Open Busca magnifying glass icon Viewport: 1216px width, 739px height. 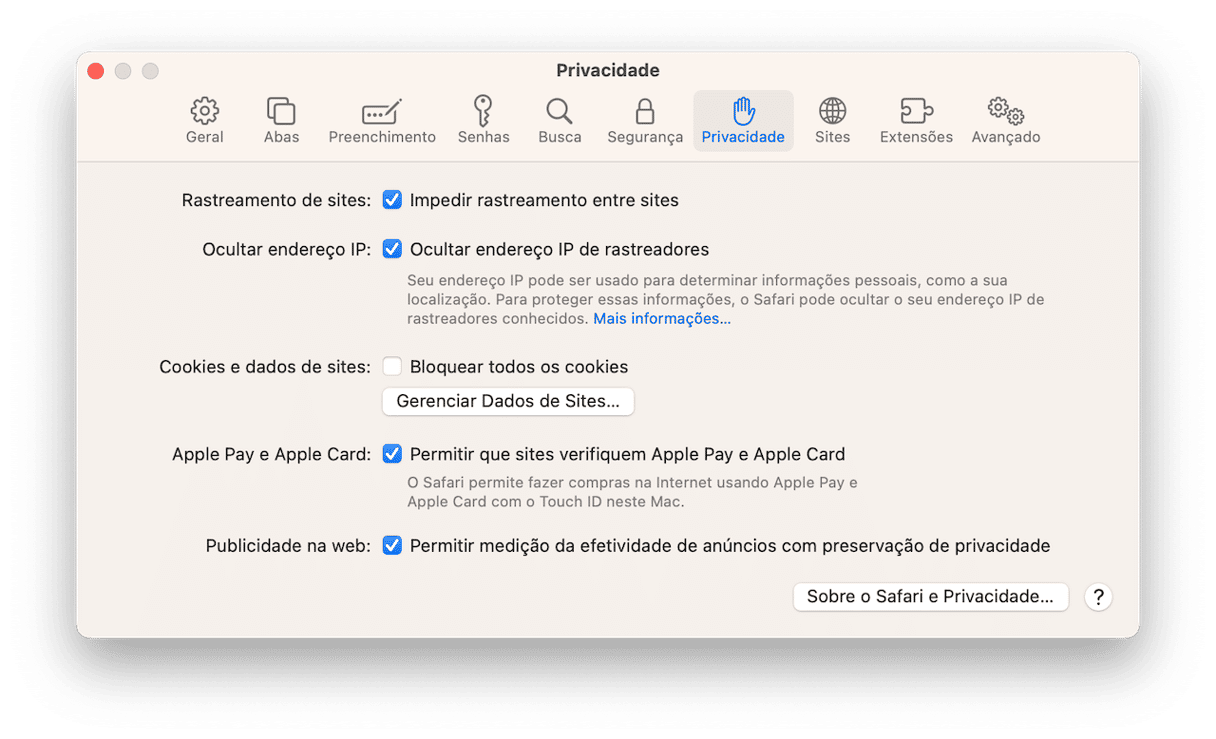(x=559, y=111)
